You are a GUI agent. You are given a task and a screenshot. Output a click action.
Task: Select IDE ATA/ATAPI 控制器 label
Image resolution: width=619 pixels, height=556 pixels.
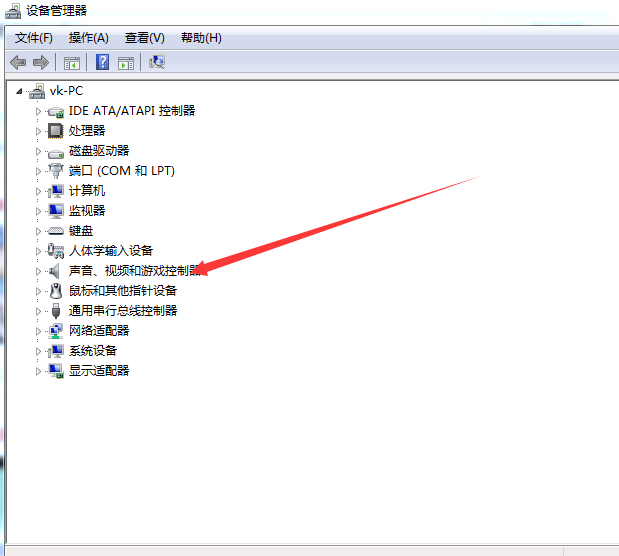[x=132, y=111]
